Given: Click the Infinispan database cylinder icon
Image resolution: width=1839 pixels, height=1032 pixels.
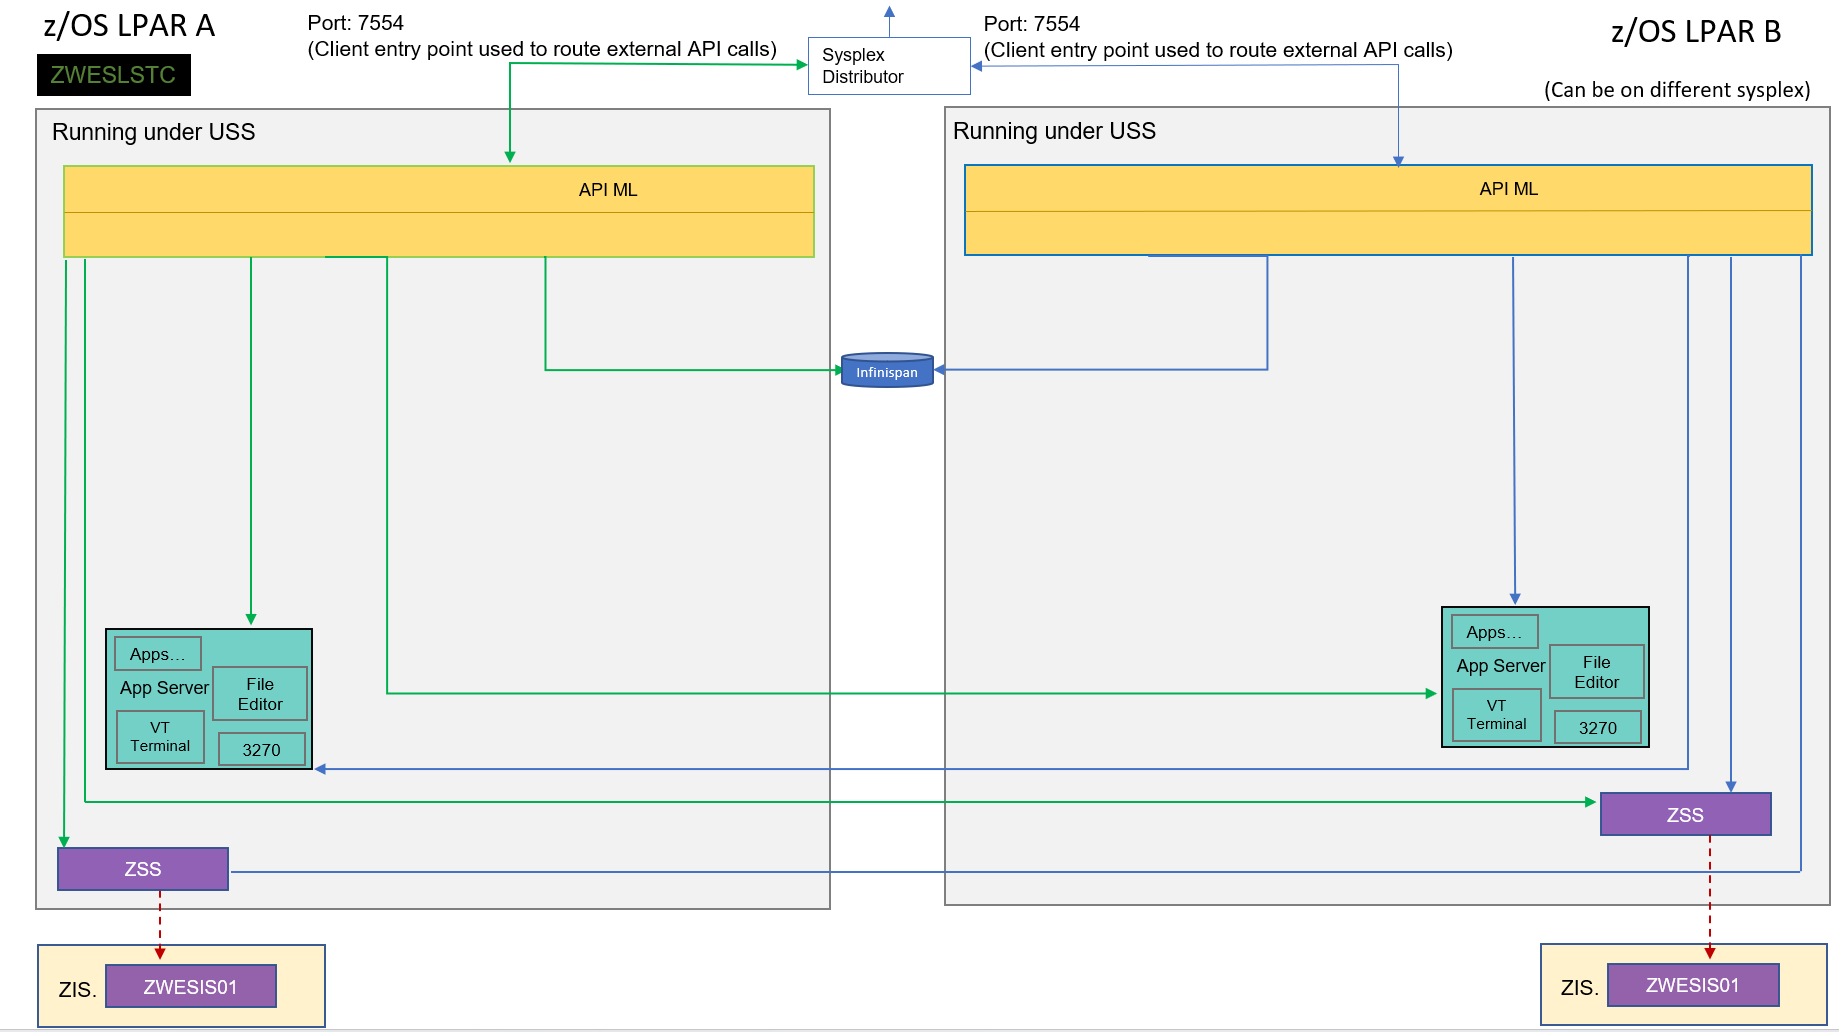Looking at the screenshot, I should pos(886,369).
